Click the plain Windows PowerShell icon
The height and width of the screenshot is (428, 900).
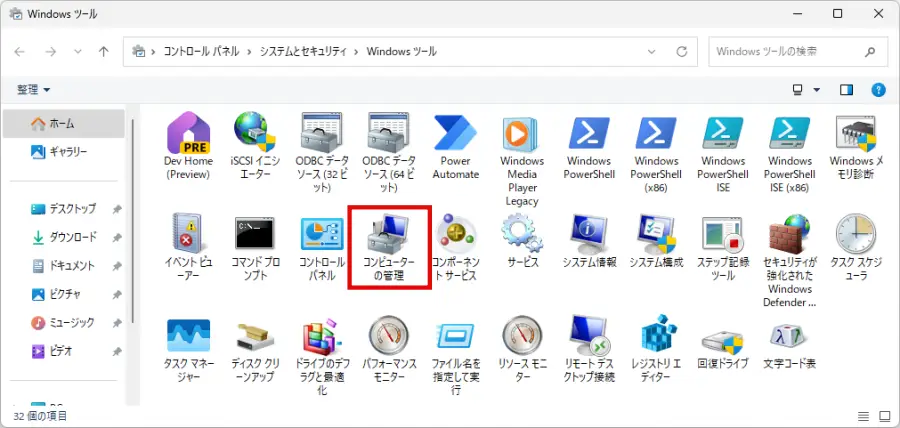click(x=589, y=133)
